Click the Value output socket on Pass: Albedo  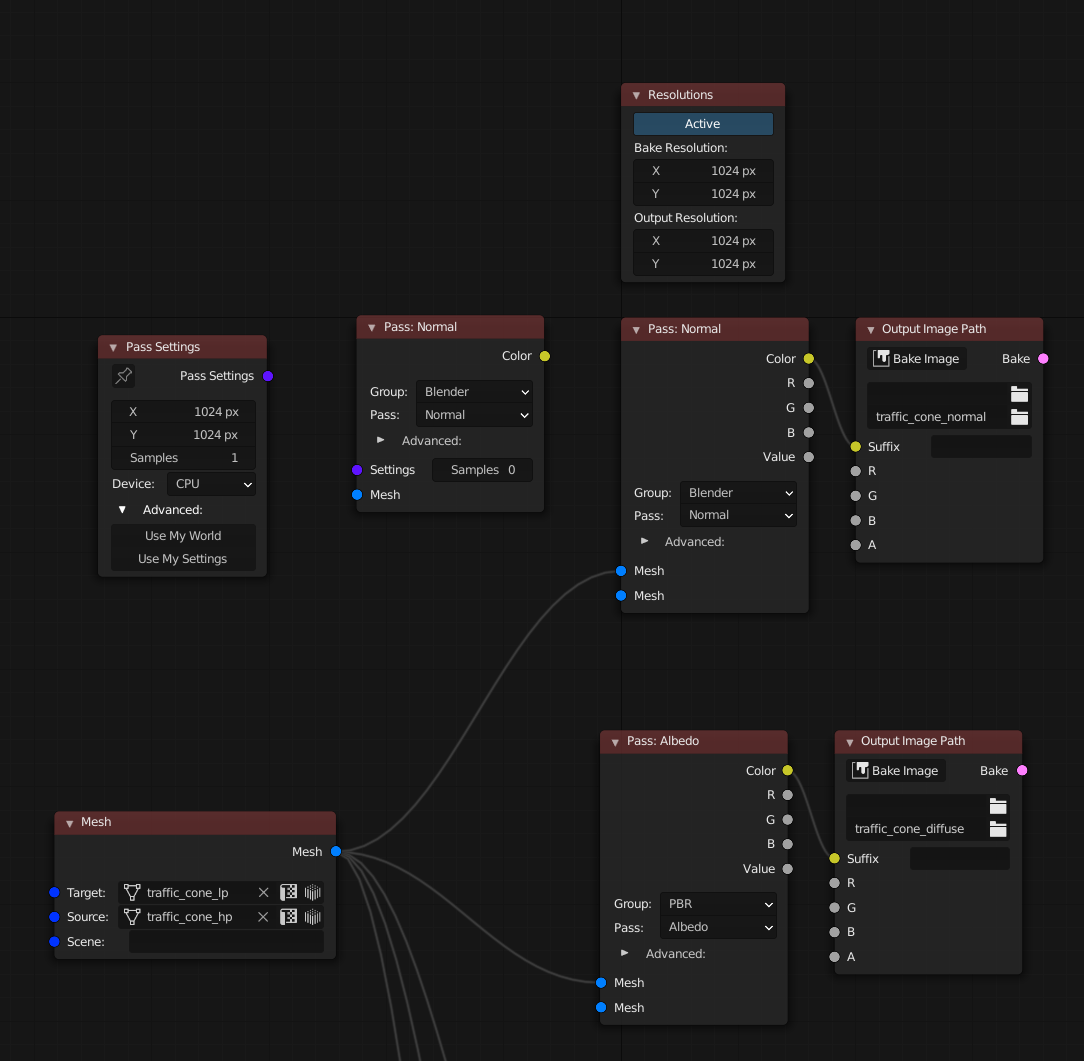[x=787, y=869]
